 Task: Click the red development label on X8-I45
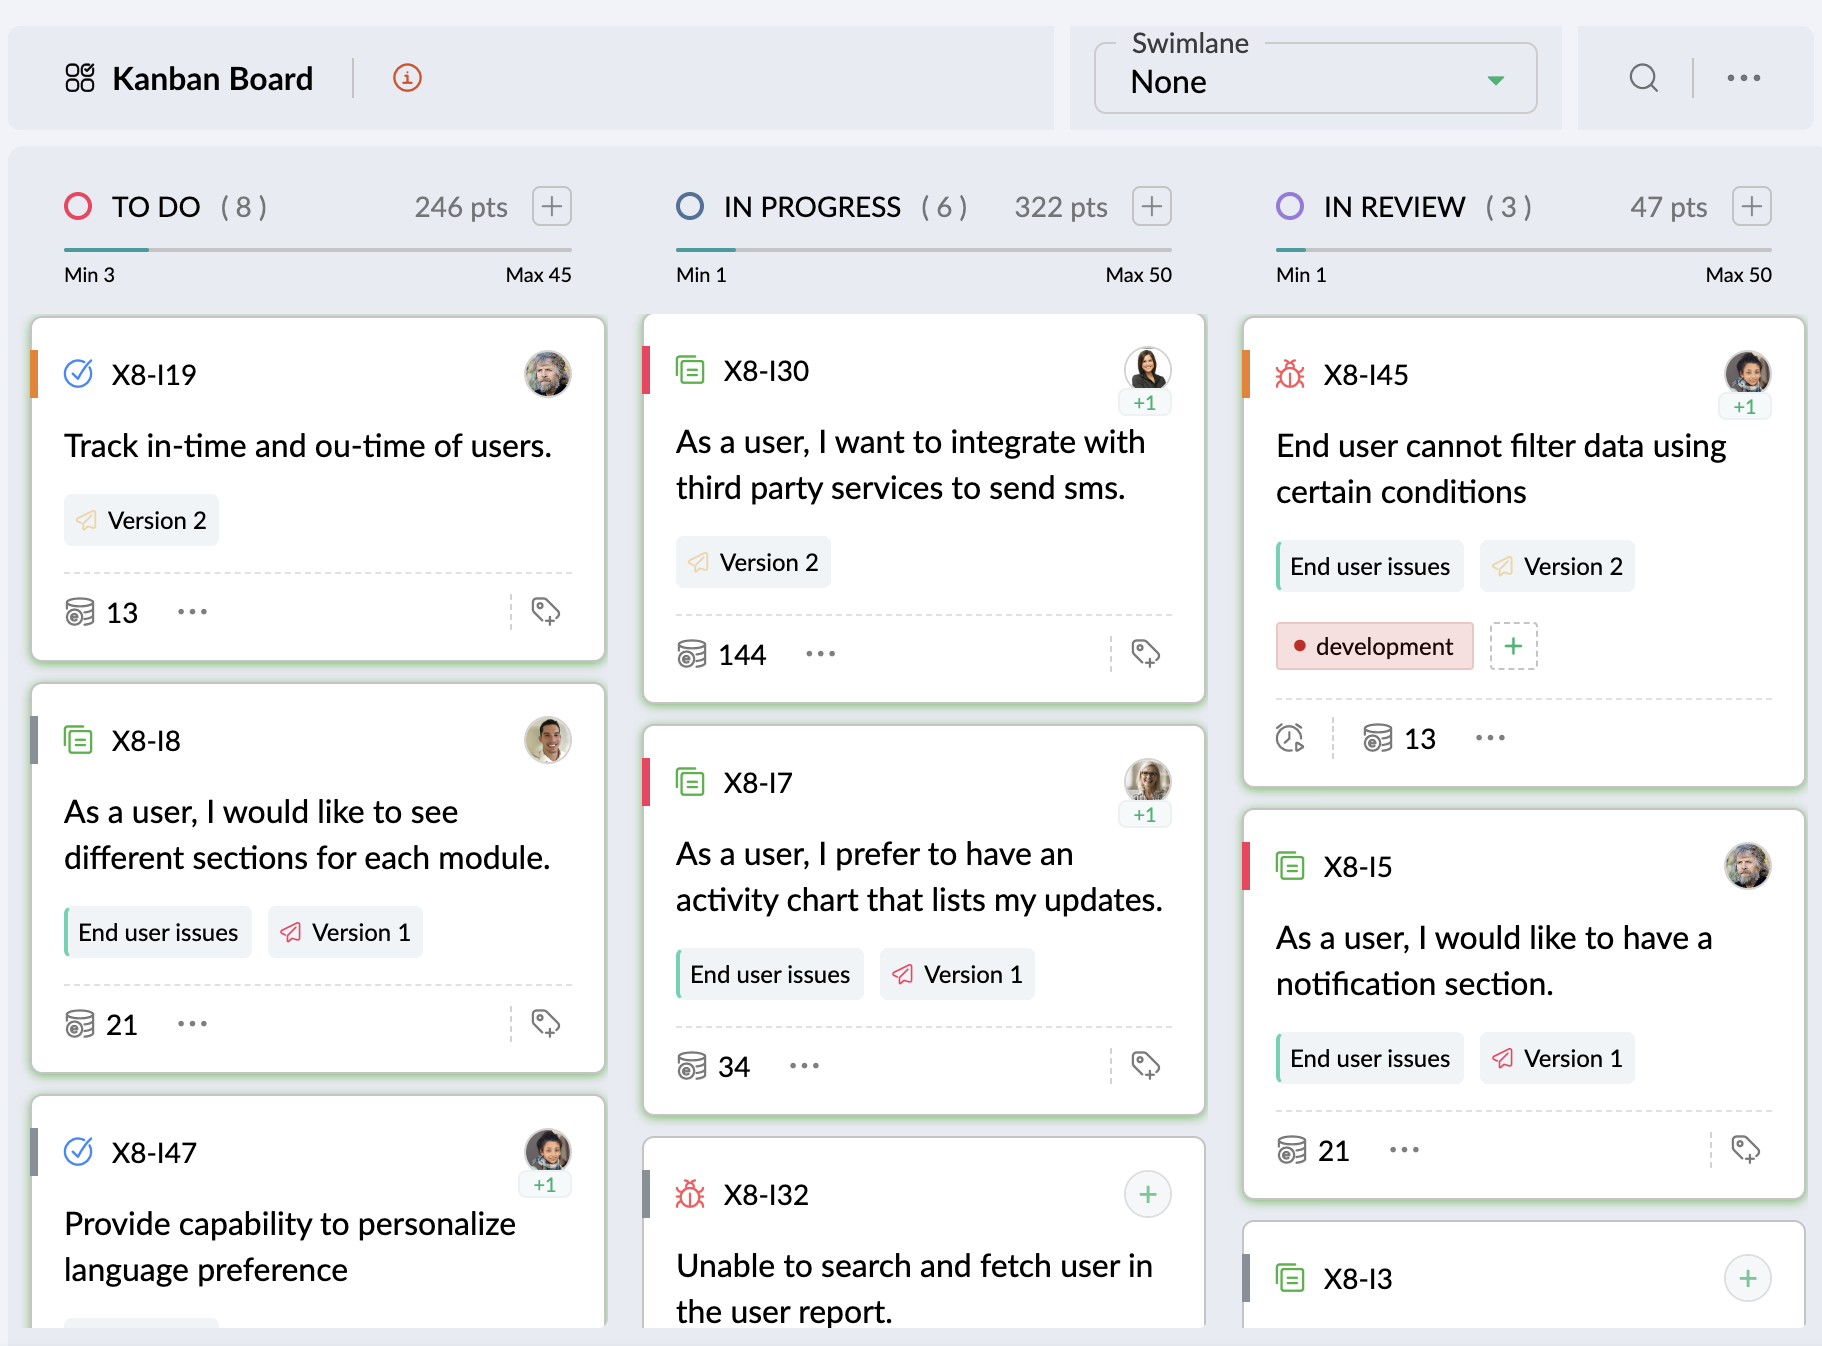tap(1374, 646)
